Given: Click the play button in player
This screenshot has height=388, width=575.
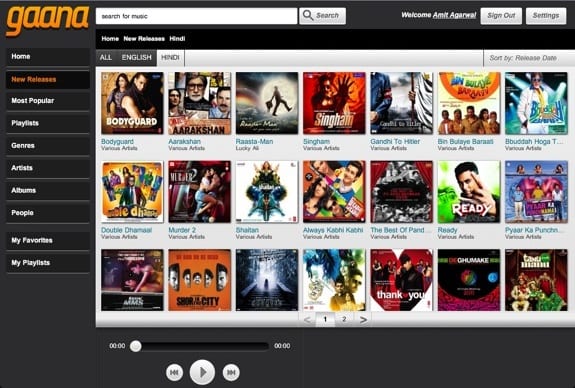Looking at the screenshot, I should click(x=202, y=372).
